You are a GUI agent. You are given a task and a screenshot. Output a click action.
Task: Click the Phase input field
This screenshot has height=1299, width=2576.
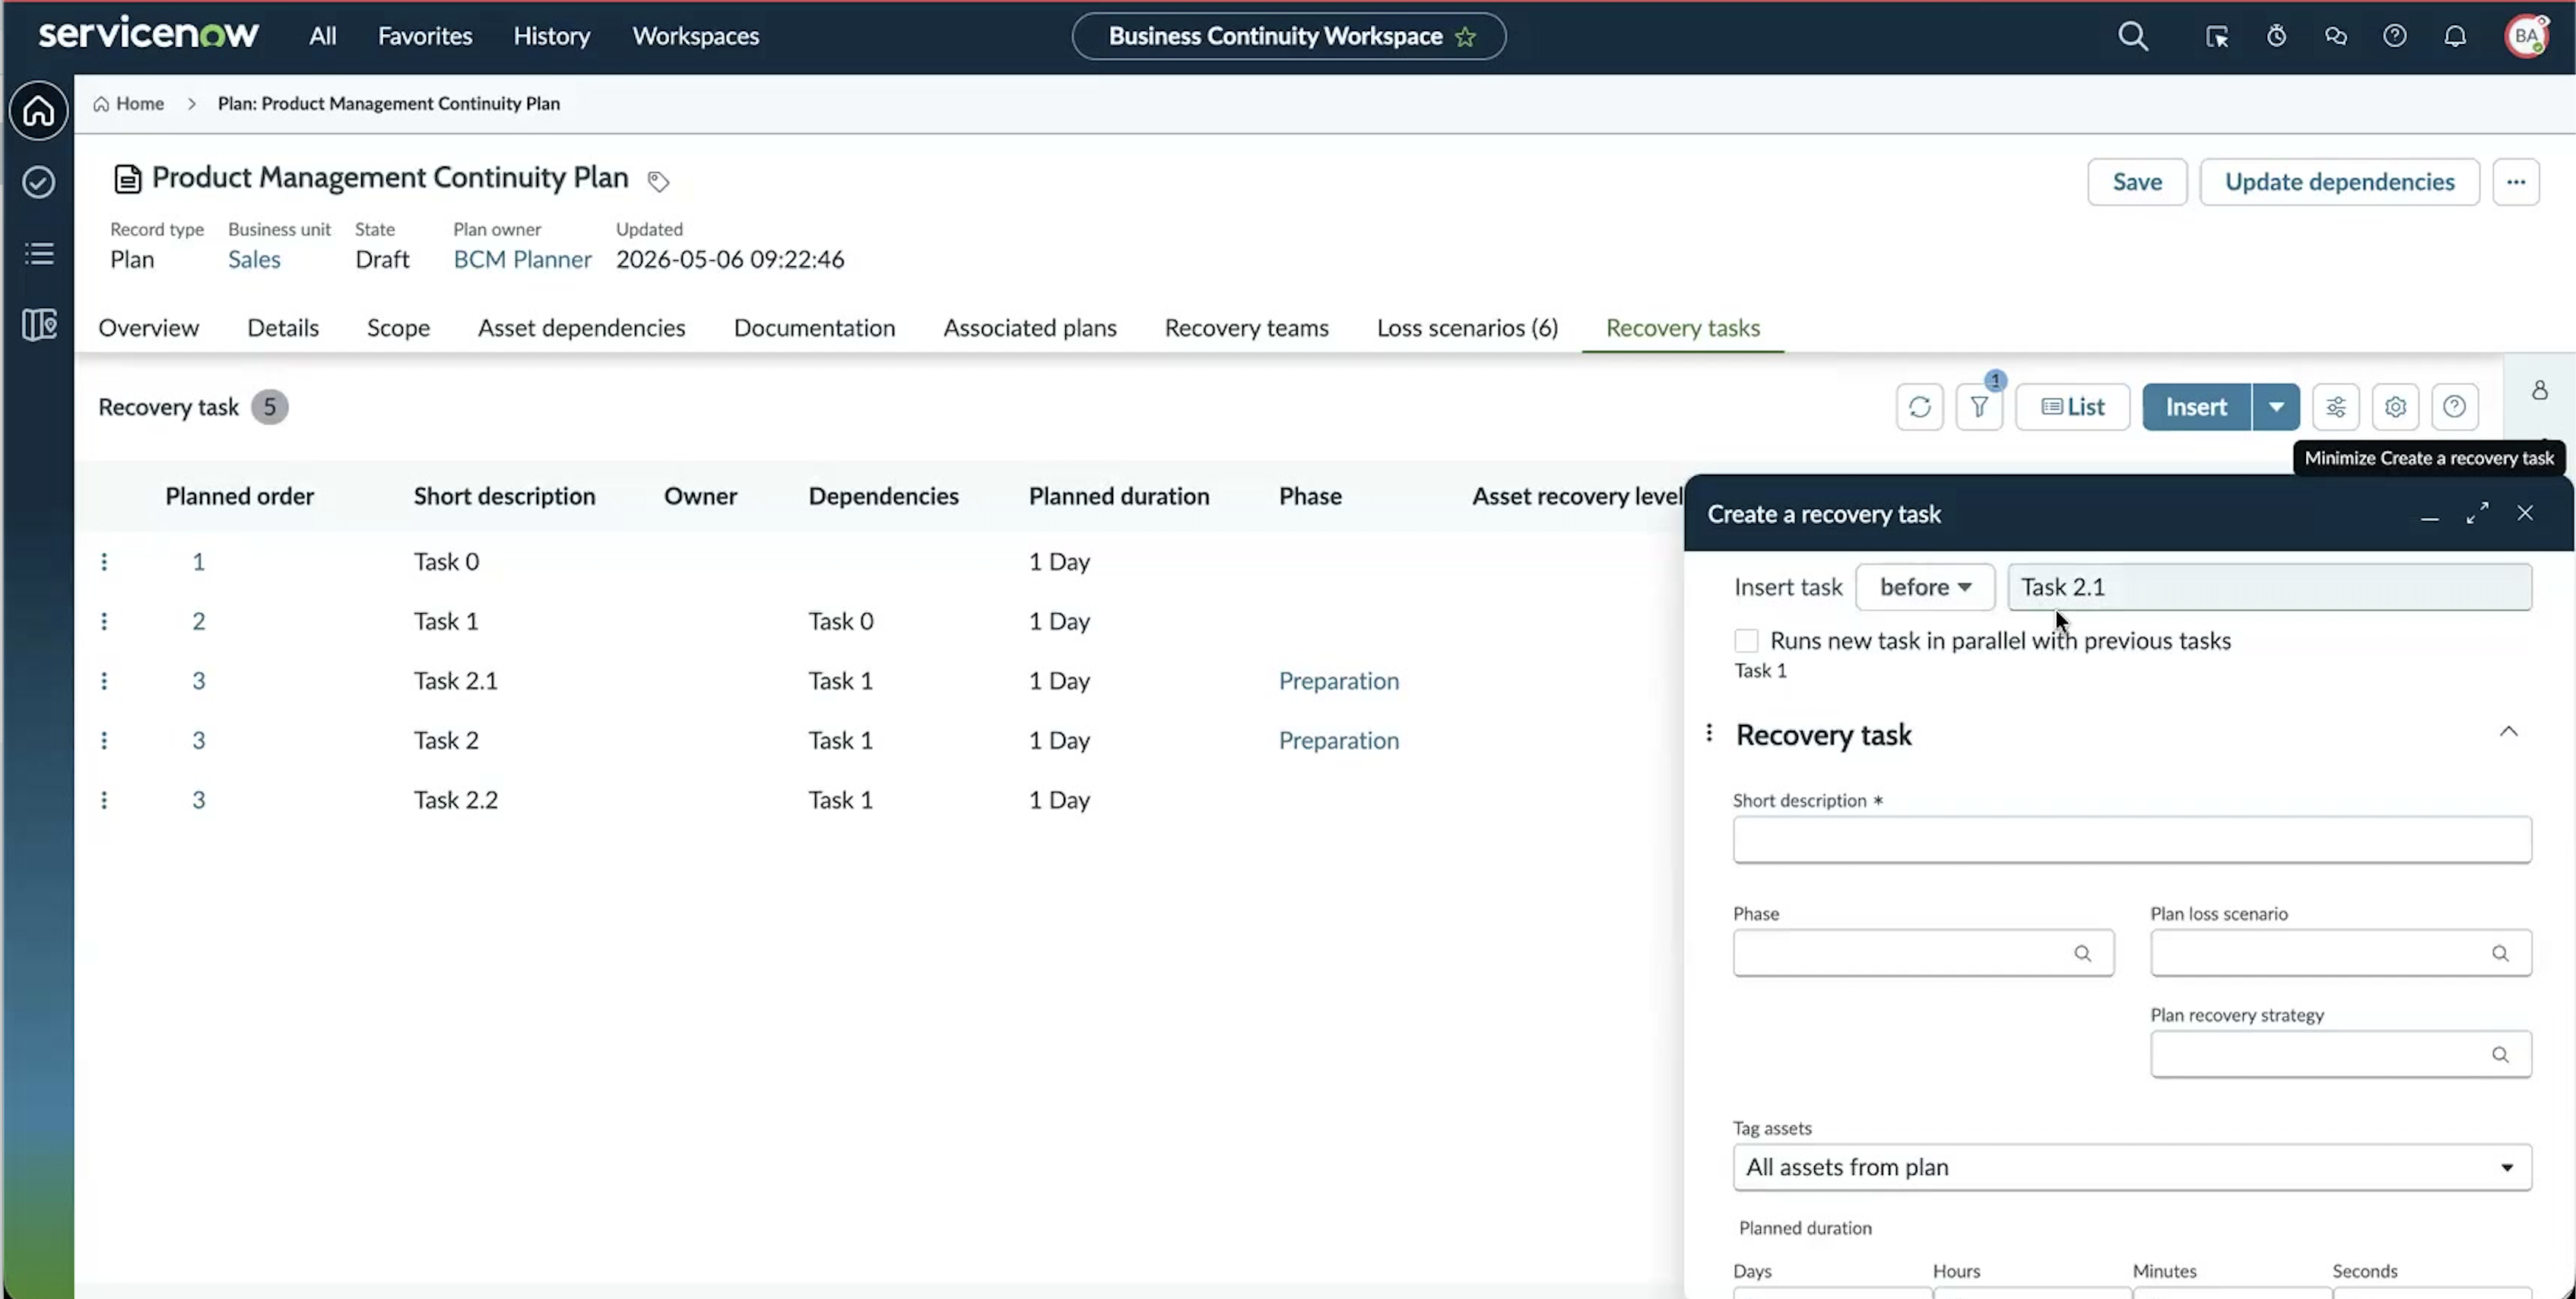(x=1923, y=953)
